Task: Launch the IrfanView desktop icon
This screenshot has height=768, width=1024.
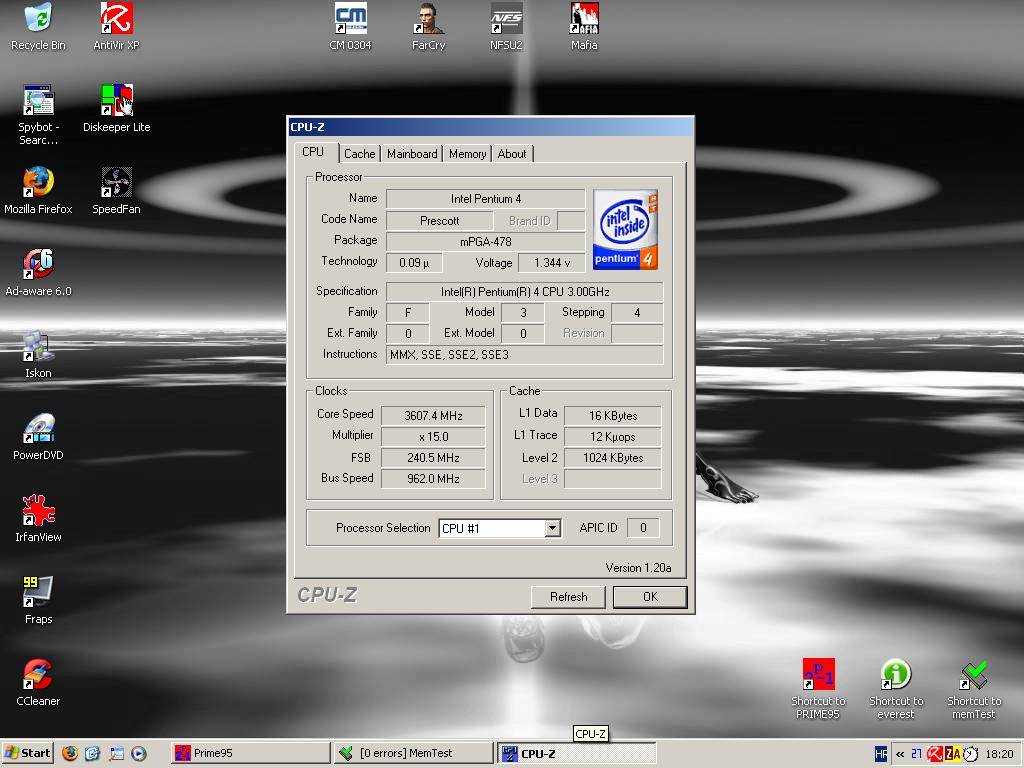Action: (x=38, y=512)
